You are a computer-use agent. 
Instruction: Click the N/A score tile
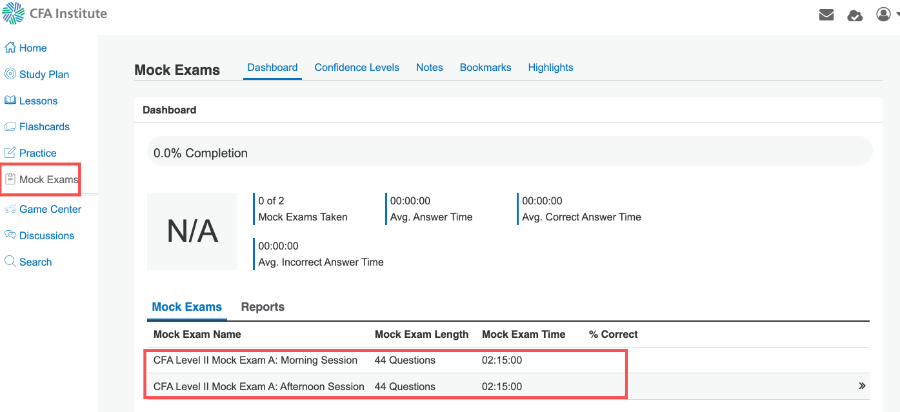click(x=192, y=231)
